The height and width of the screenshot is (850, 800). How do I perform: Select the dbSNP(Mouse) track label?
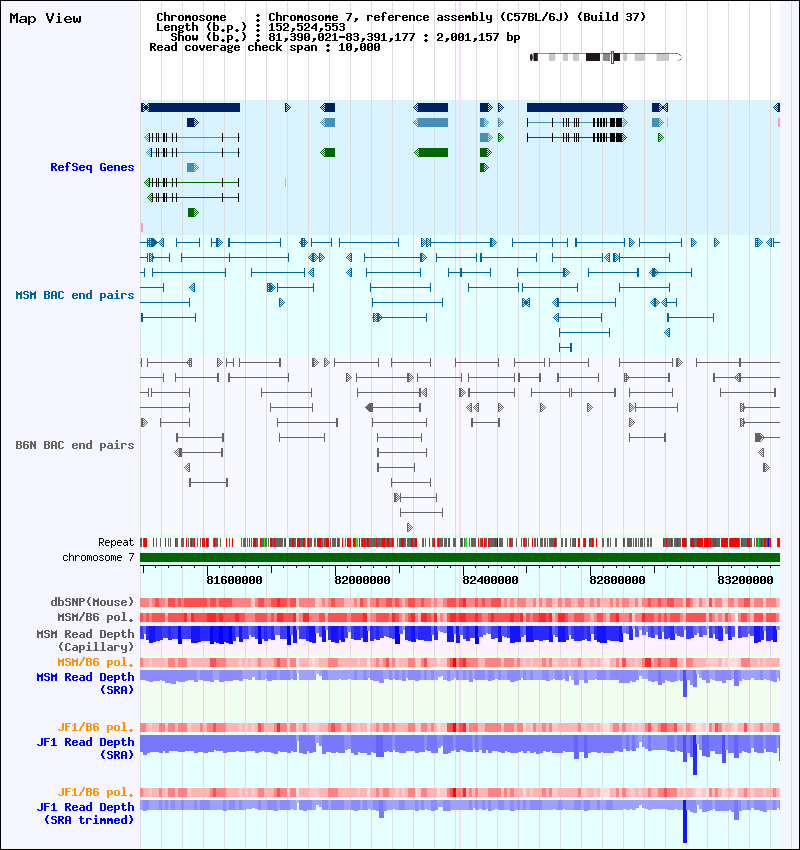point(92,602)
